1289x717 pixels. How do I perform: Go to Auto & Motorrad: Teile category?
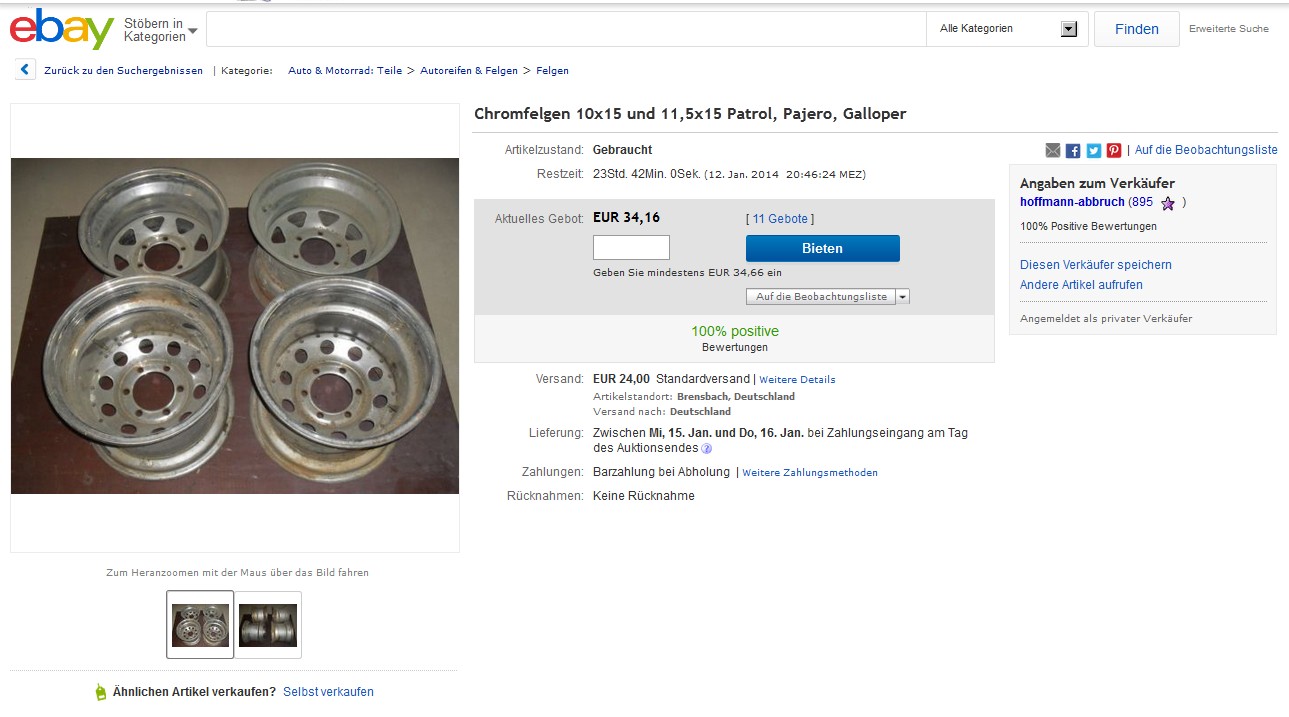coord(345,71)
